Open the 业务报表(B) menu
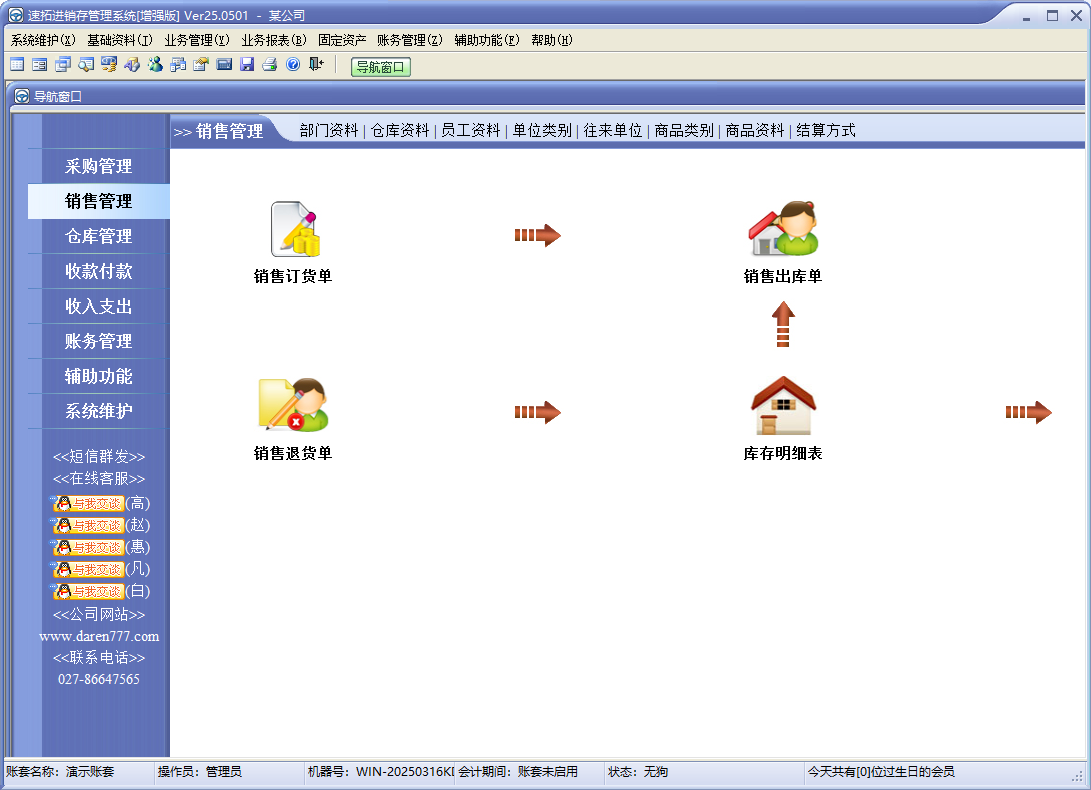 pyautogui.click(x=274, y=40)
